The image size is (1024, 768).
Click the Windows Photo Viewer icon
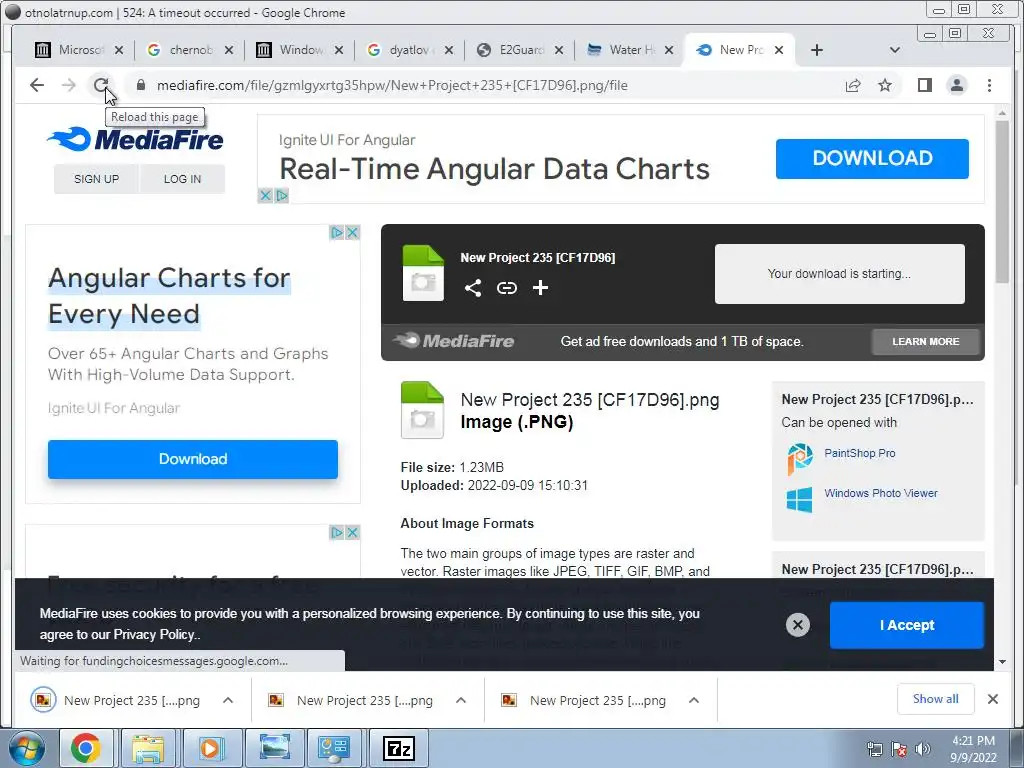pyautogui.click(x=800, y=500)
